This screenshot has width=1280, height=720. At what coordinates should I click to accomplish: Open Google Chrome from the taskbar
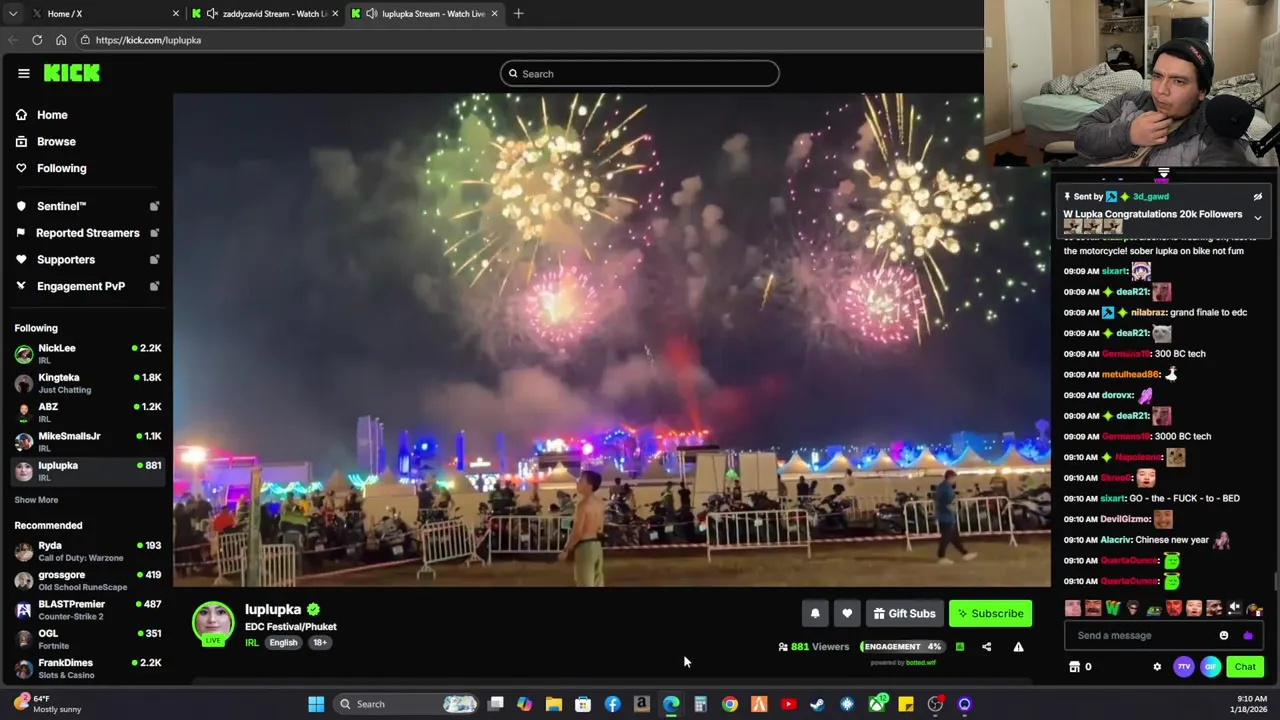pyautogui.click(x=730, y=704)
